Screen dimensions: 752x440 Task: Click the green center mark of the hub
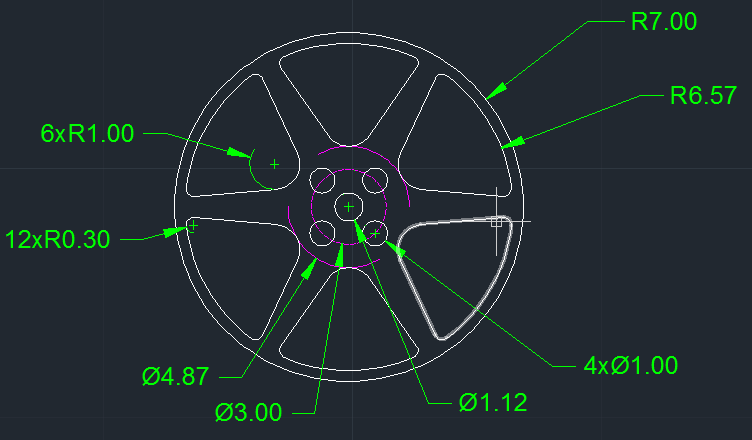pyautogui.click(x=348, y=207)
